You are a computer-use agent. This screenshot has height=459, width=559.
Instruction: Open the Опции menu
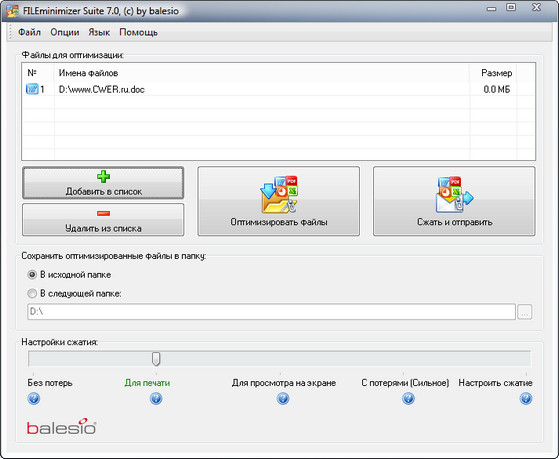[65, 32]
